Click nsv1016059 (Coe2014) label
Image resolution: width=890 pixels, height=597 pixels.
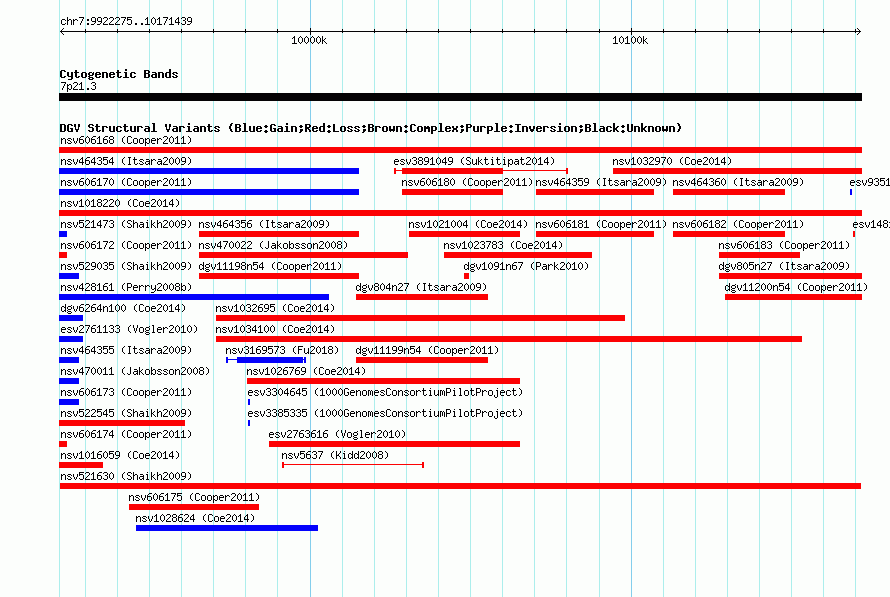coord(120,455)
